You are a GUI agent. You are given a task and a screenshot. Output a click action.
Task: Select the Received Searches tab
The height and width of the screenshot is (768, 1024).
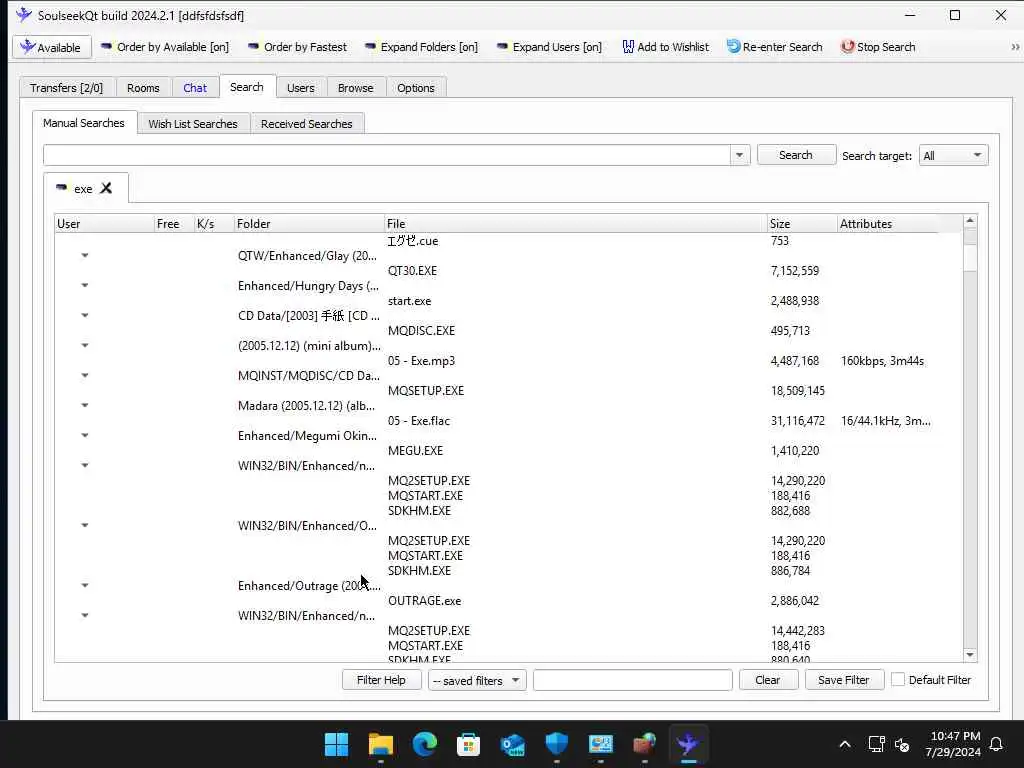click(306, 123)
